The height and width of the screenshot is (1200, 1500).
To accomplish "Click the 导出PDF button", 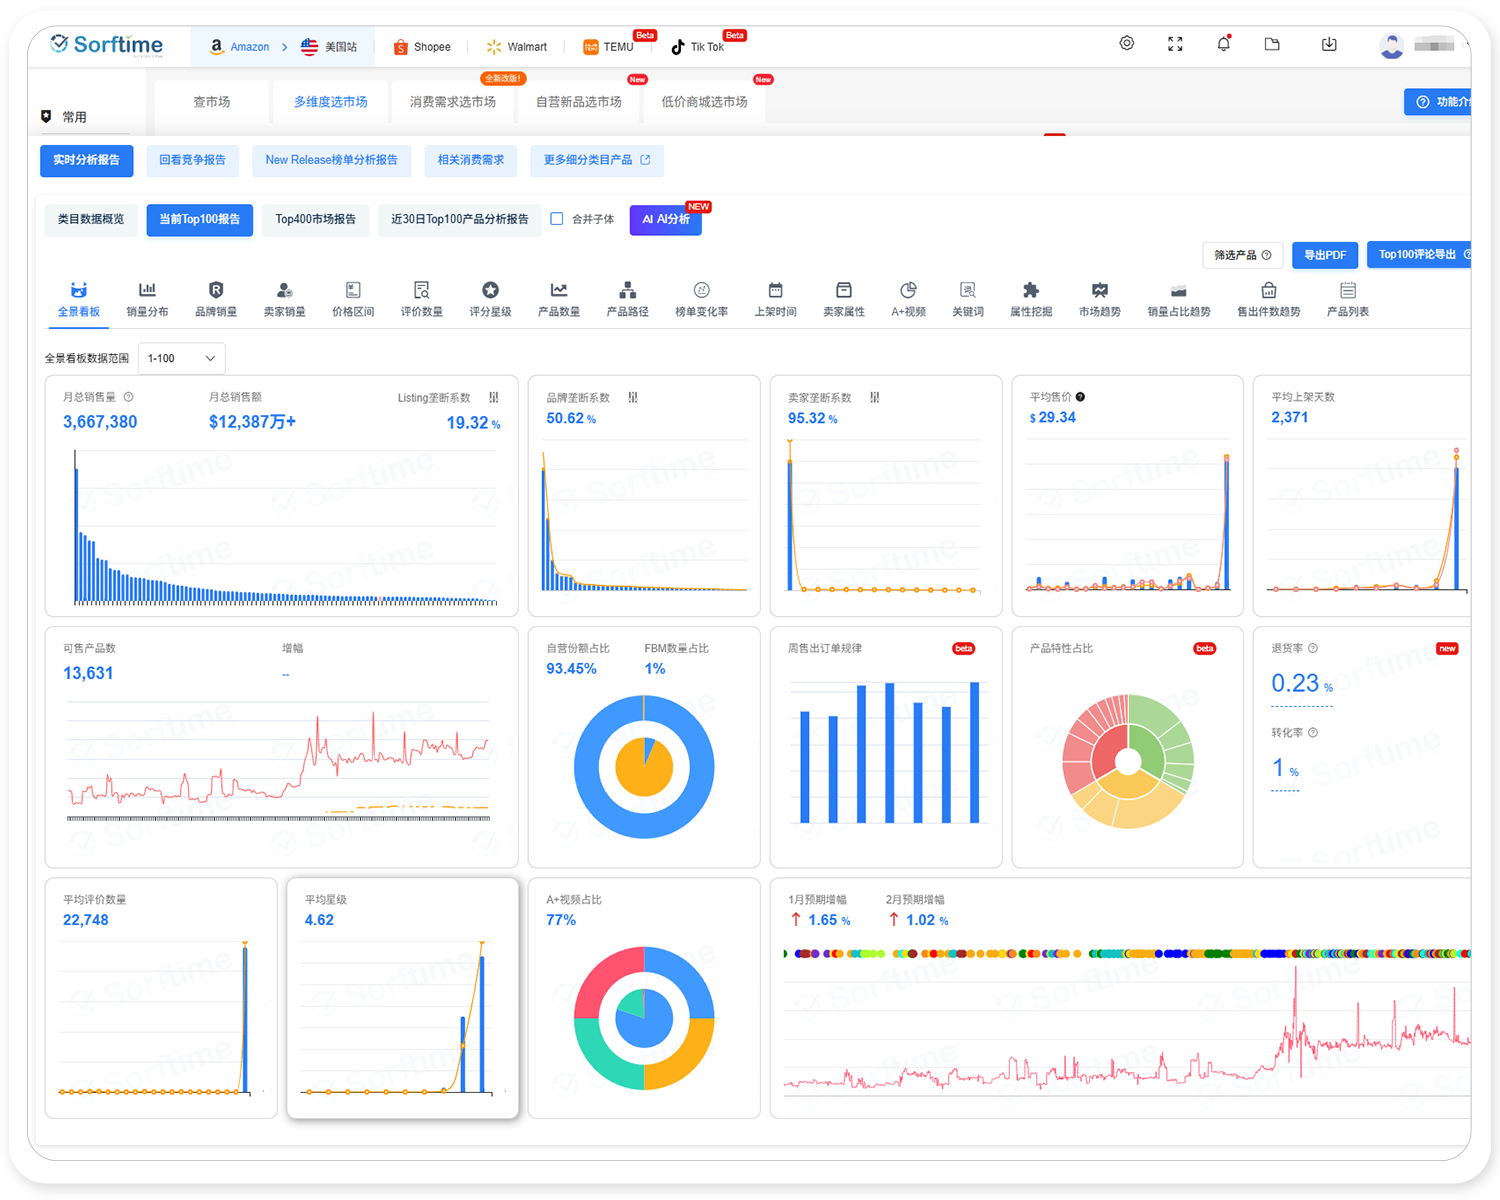I will 1325,255.
